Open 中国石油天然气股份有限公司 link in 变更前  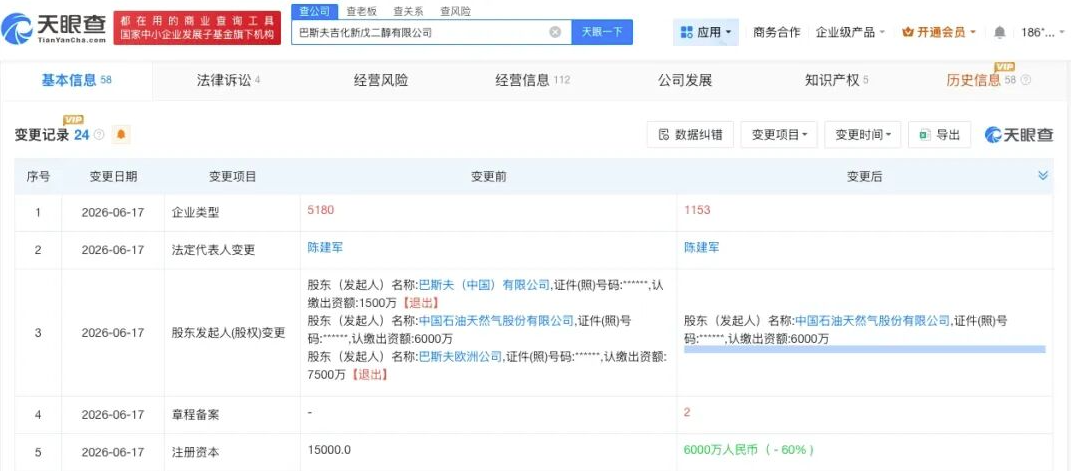pos(495,321)
